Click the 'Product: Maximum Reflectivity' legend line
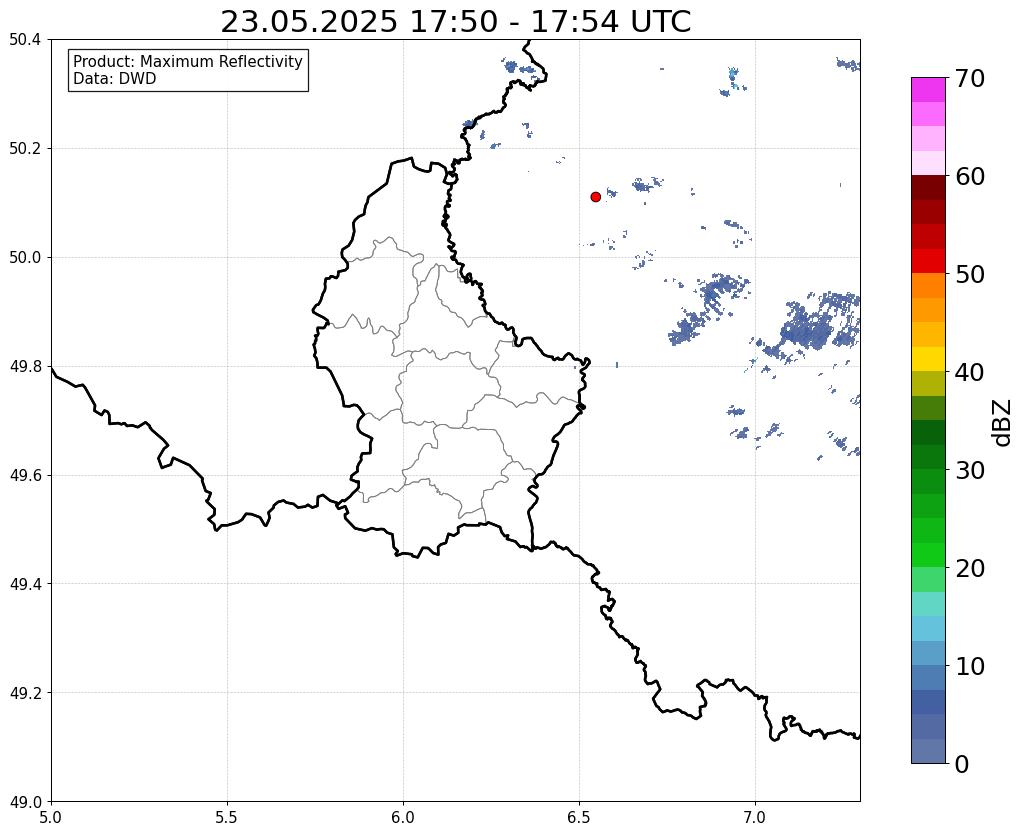Image resolution: width=1023 pixels, height=834 pixels. 188,61
